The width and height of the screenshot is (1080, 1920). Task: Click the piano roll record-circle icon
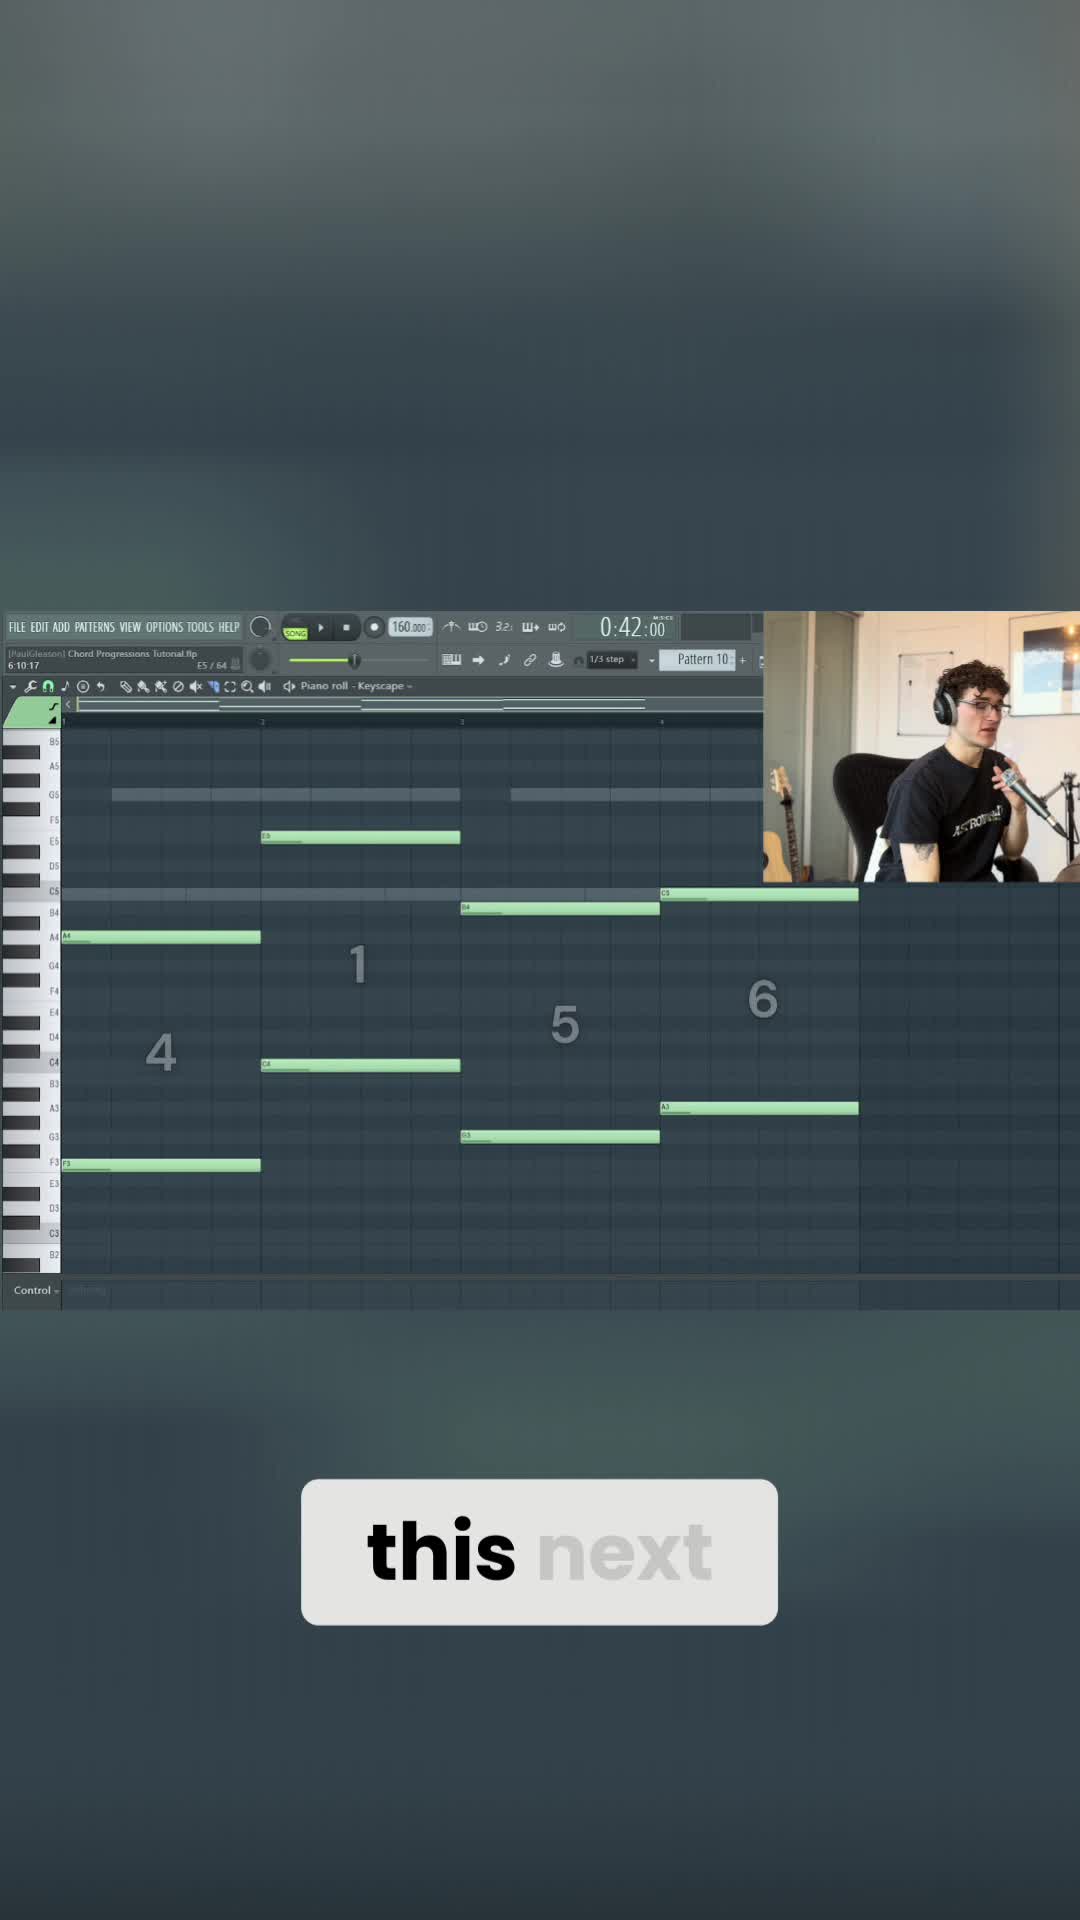(x=83, y=686)
